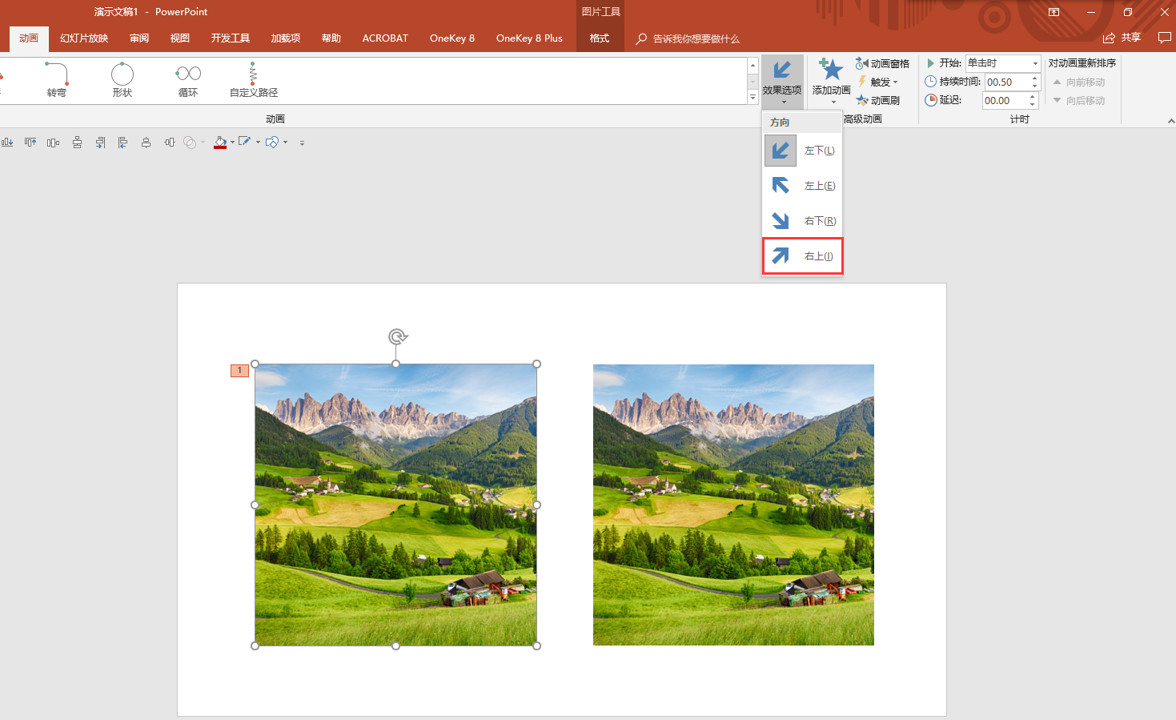Select the 形状 motion path animation
Viewport: 1176px width, 720px height.
[122, 80]
